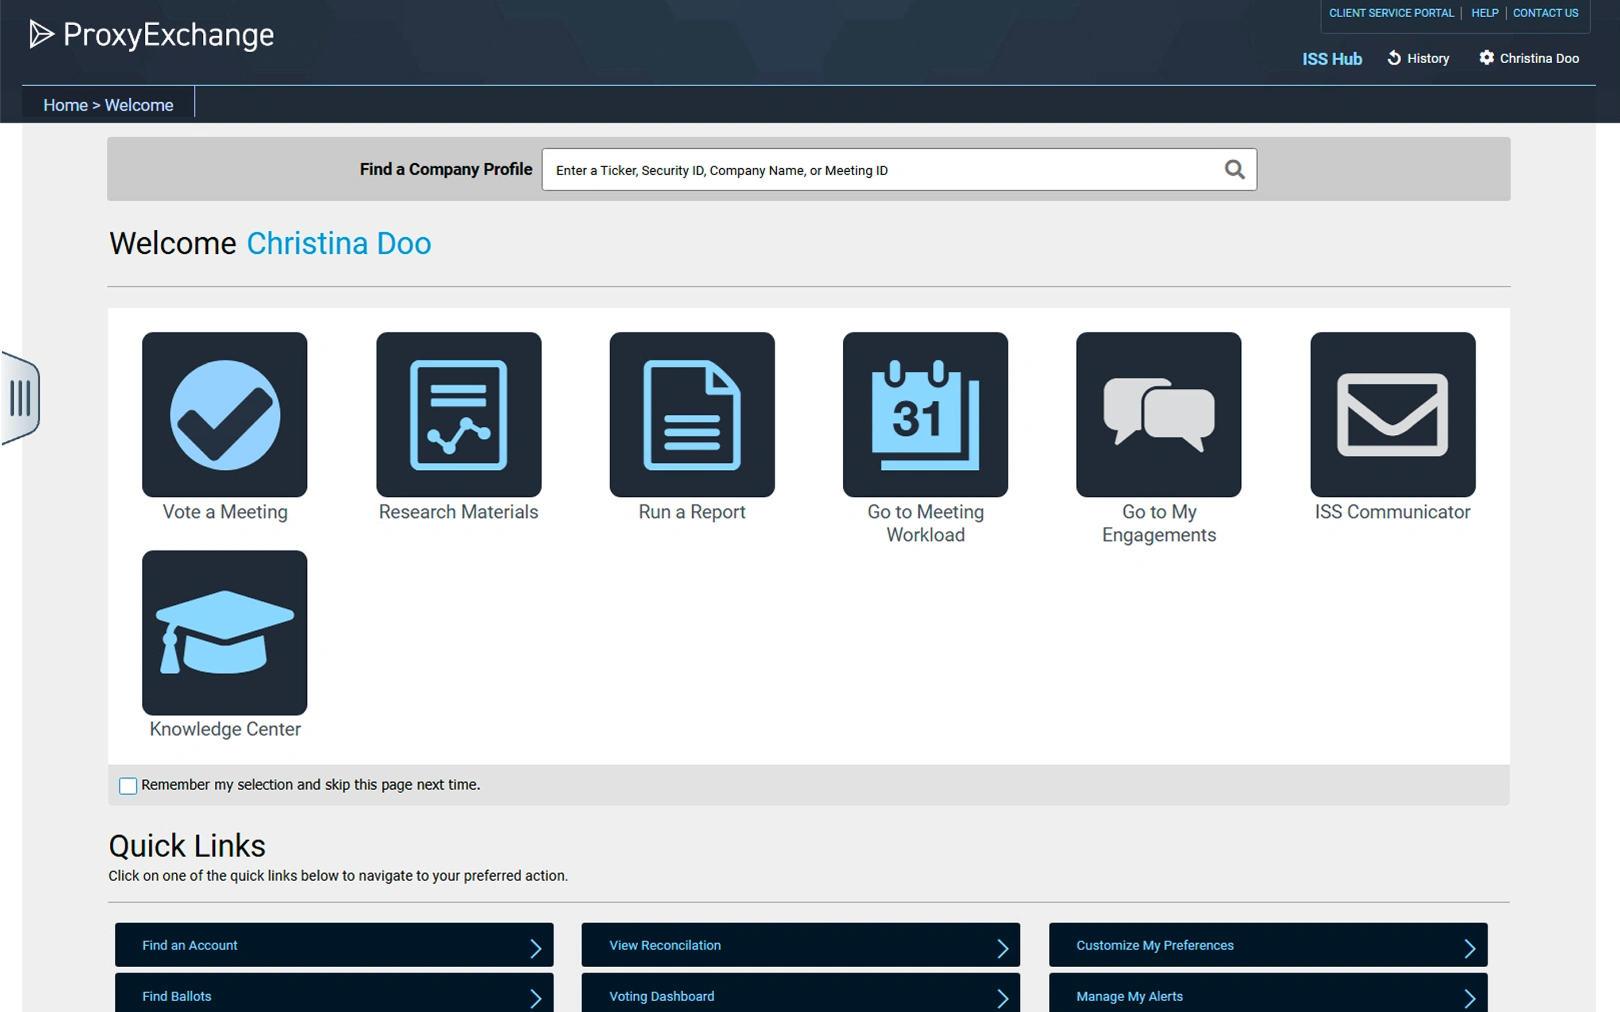This screenshot has height=1012, width=1620.
Task: Focus the Find a Company Profile search field
Action: coord(899,170)
